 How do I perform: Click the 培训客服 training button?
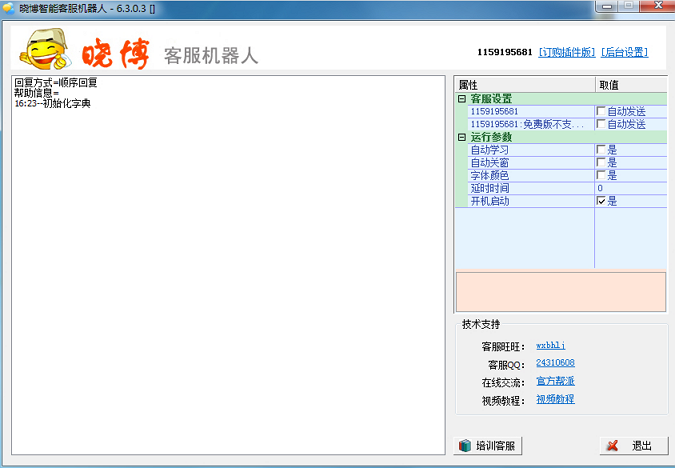click(x=488, y=445)
